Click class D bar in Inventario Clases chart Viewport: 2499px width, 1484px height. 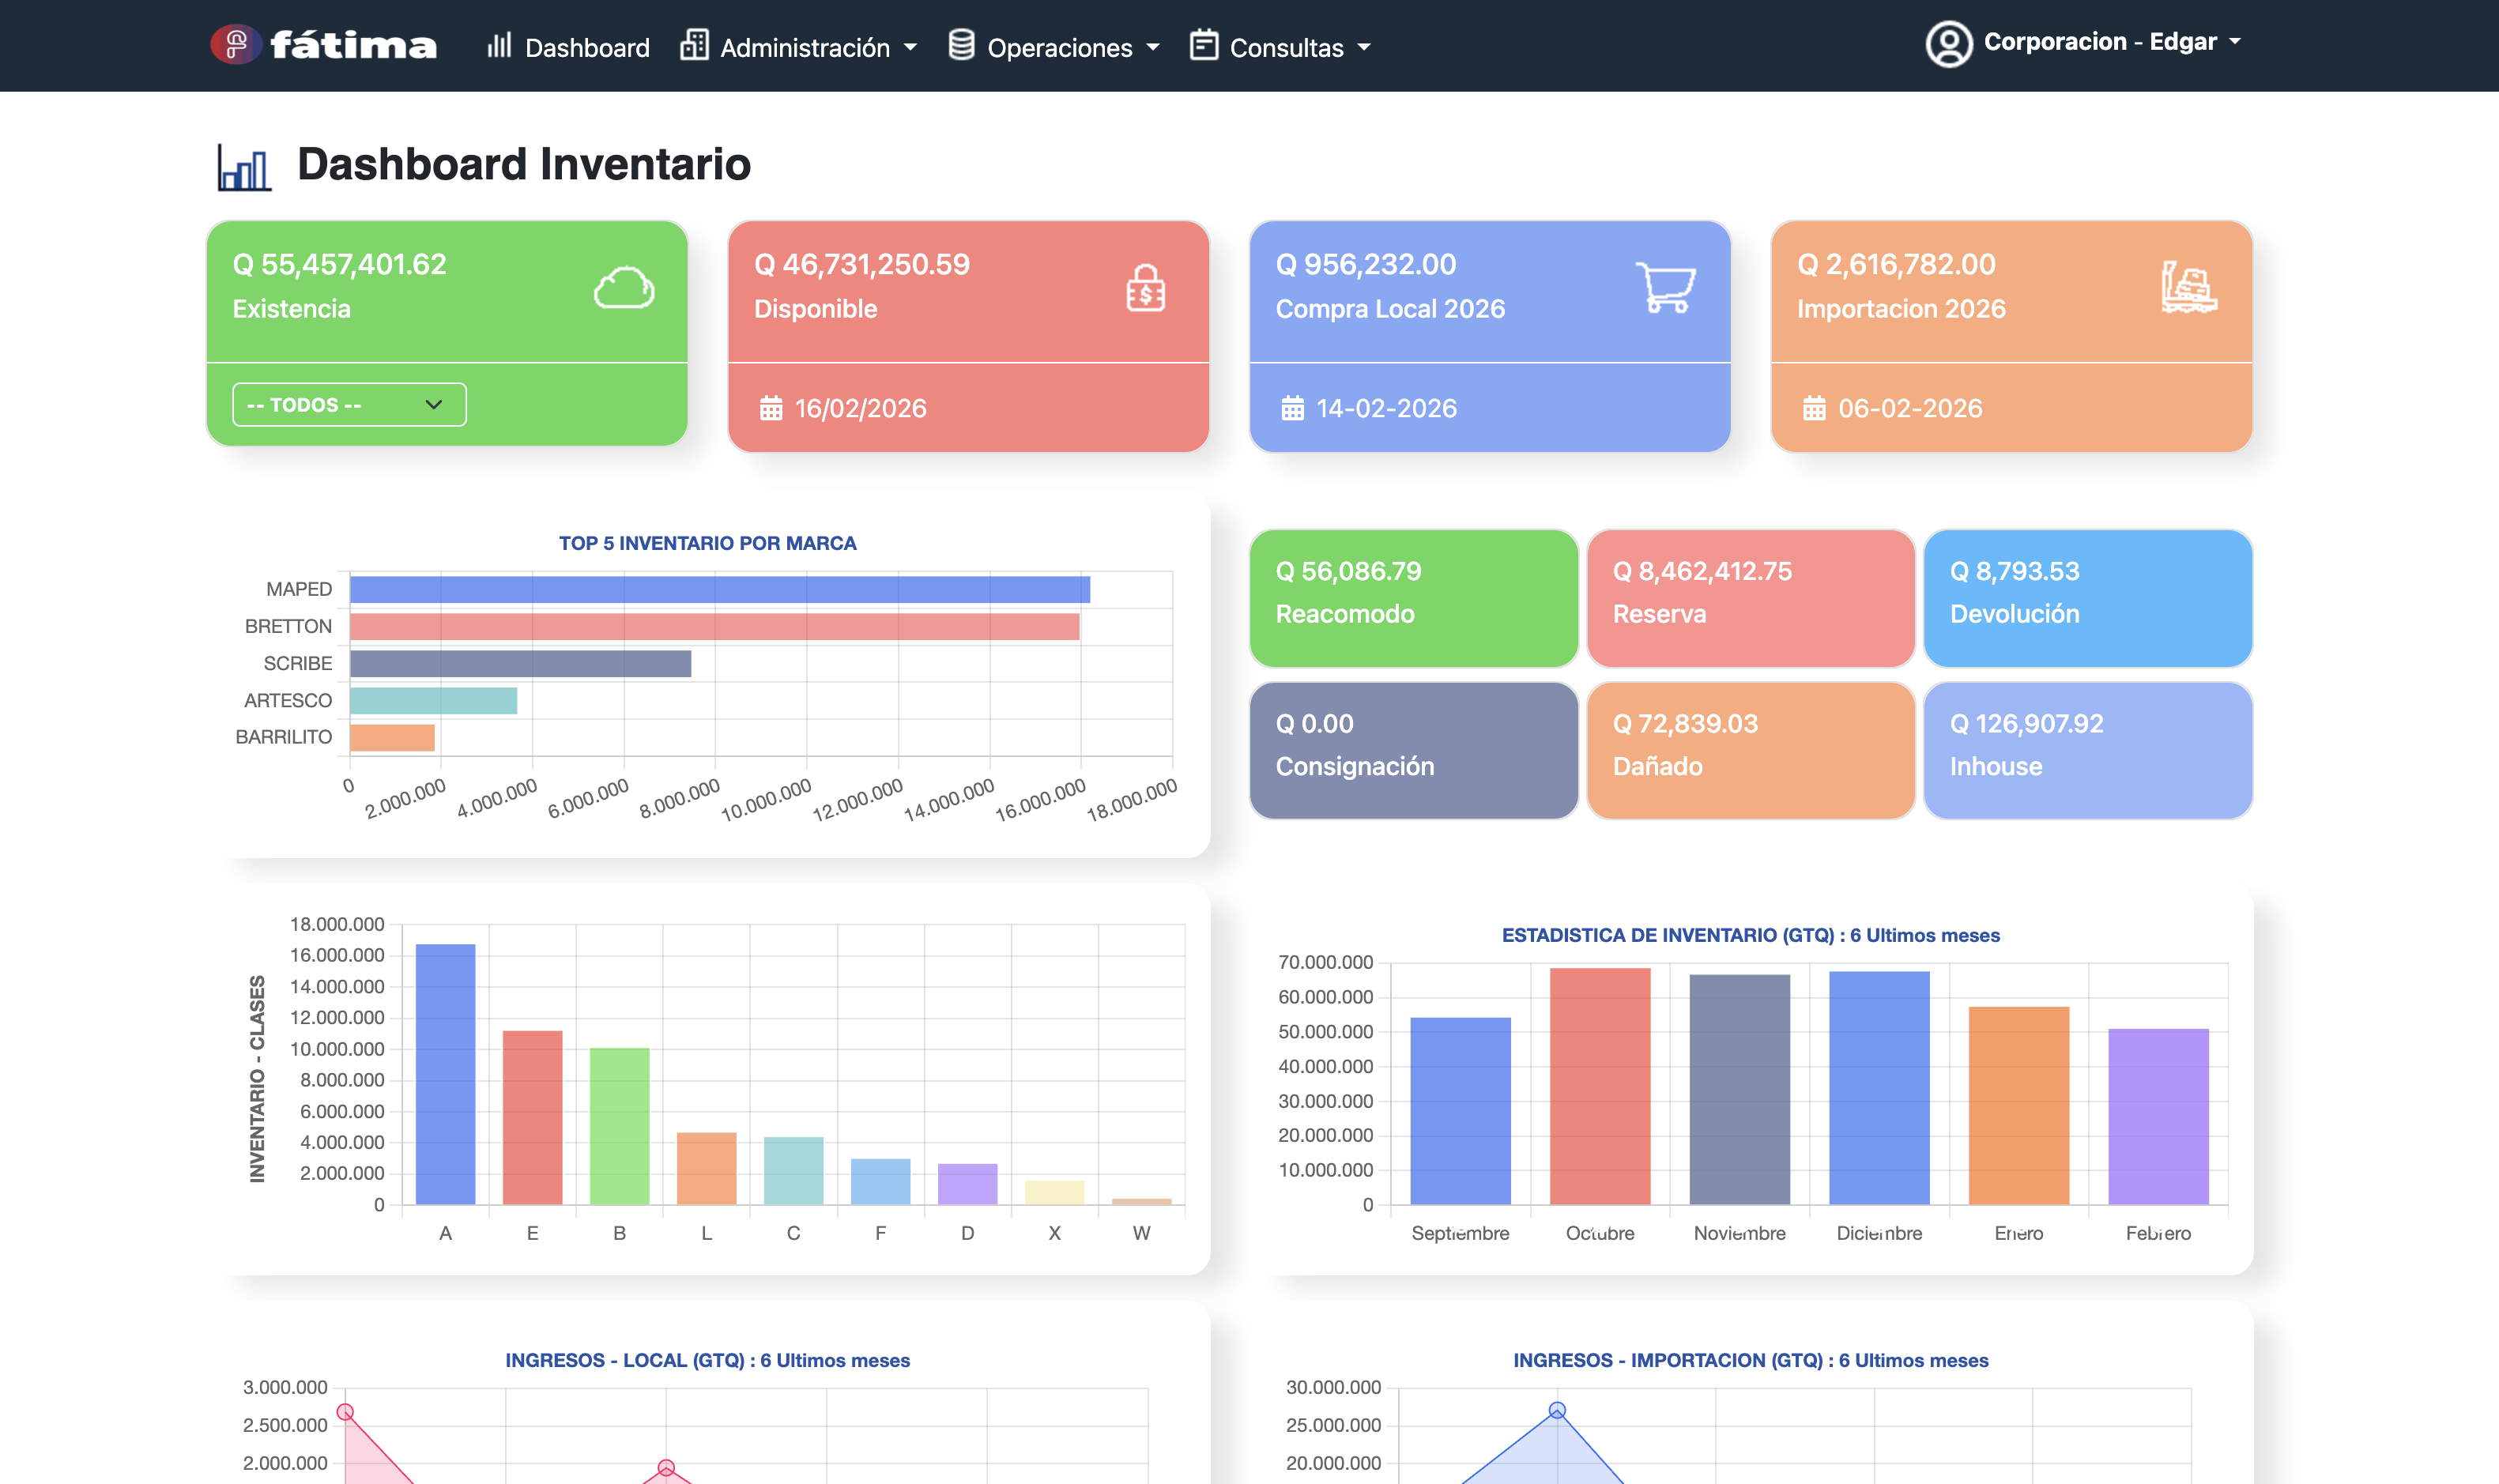tap(967, 1184)
